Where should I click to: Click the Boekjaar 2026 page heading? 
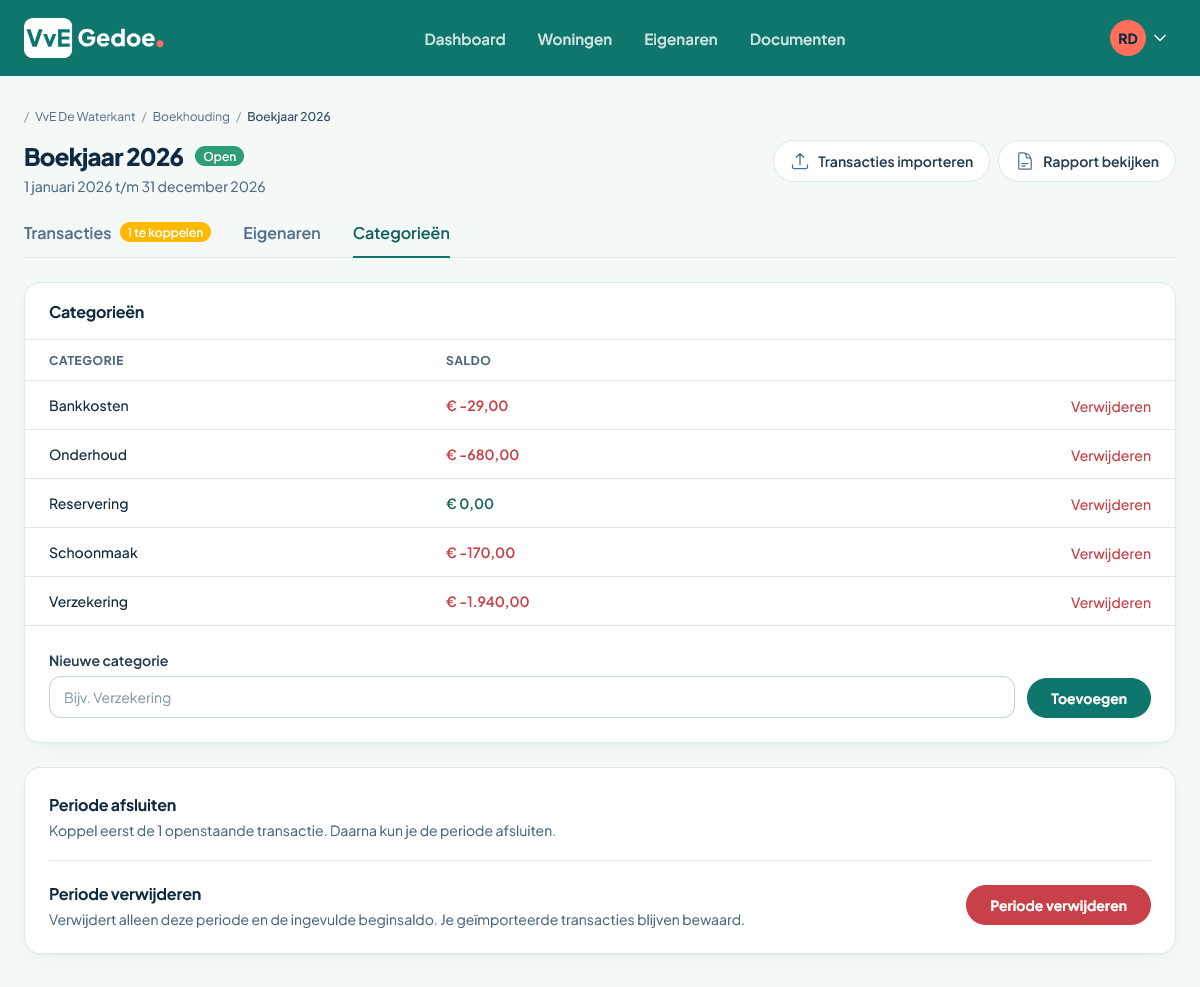pos(104,157)
